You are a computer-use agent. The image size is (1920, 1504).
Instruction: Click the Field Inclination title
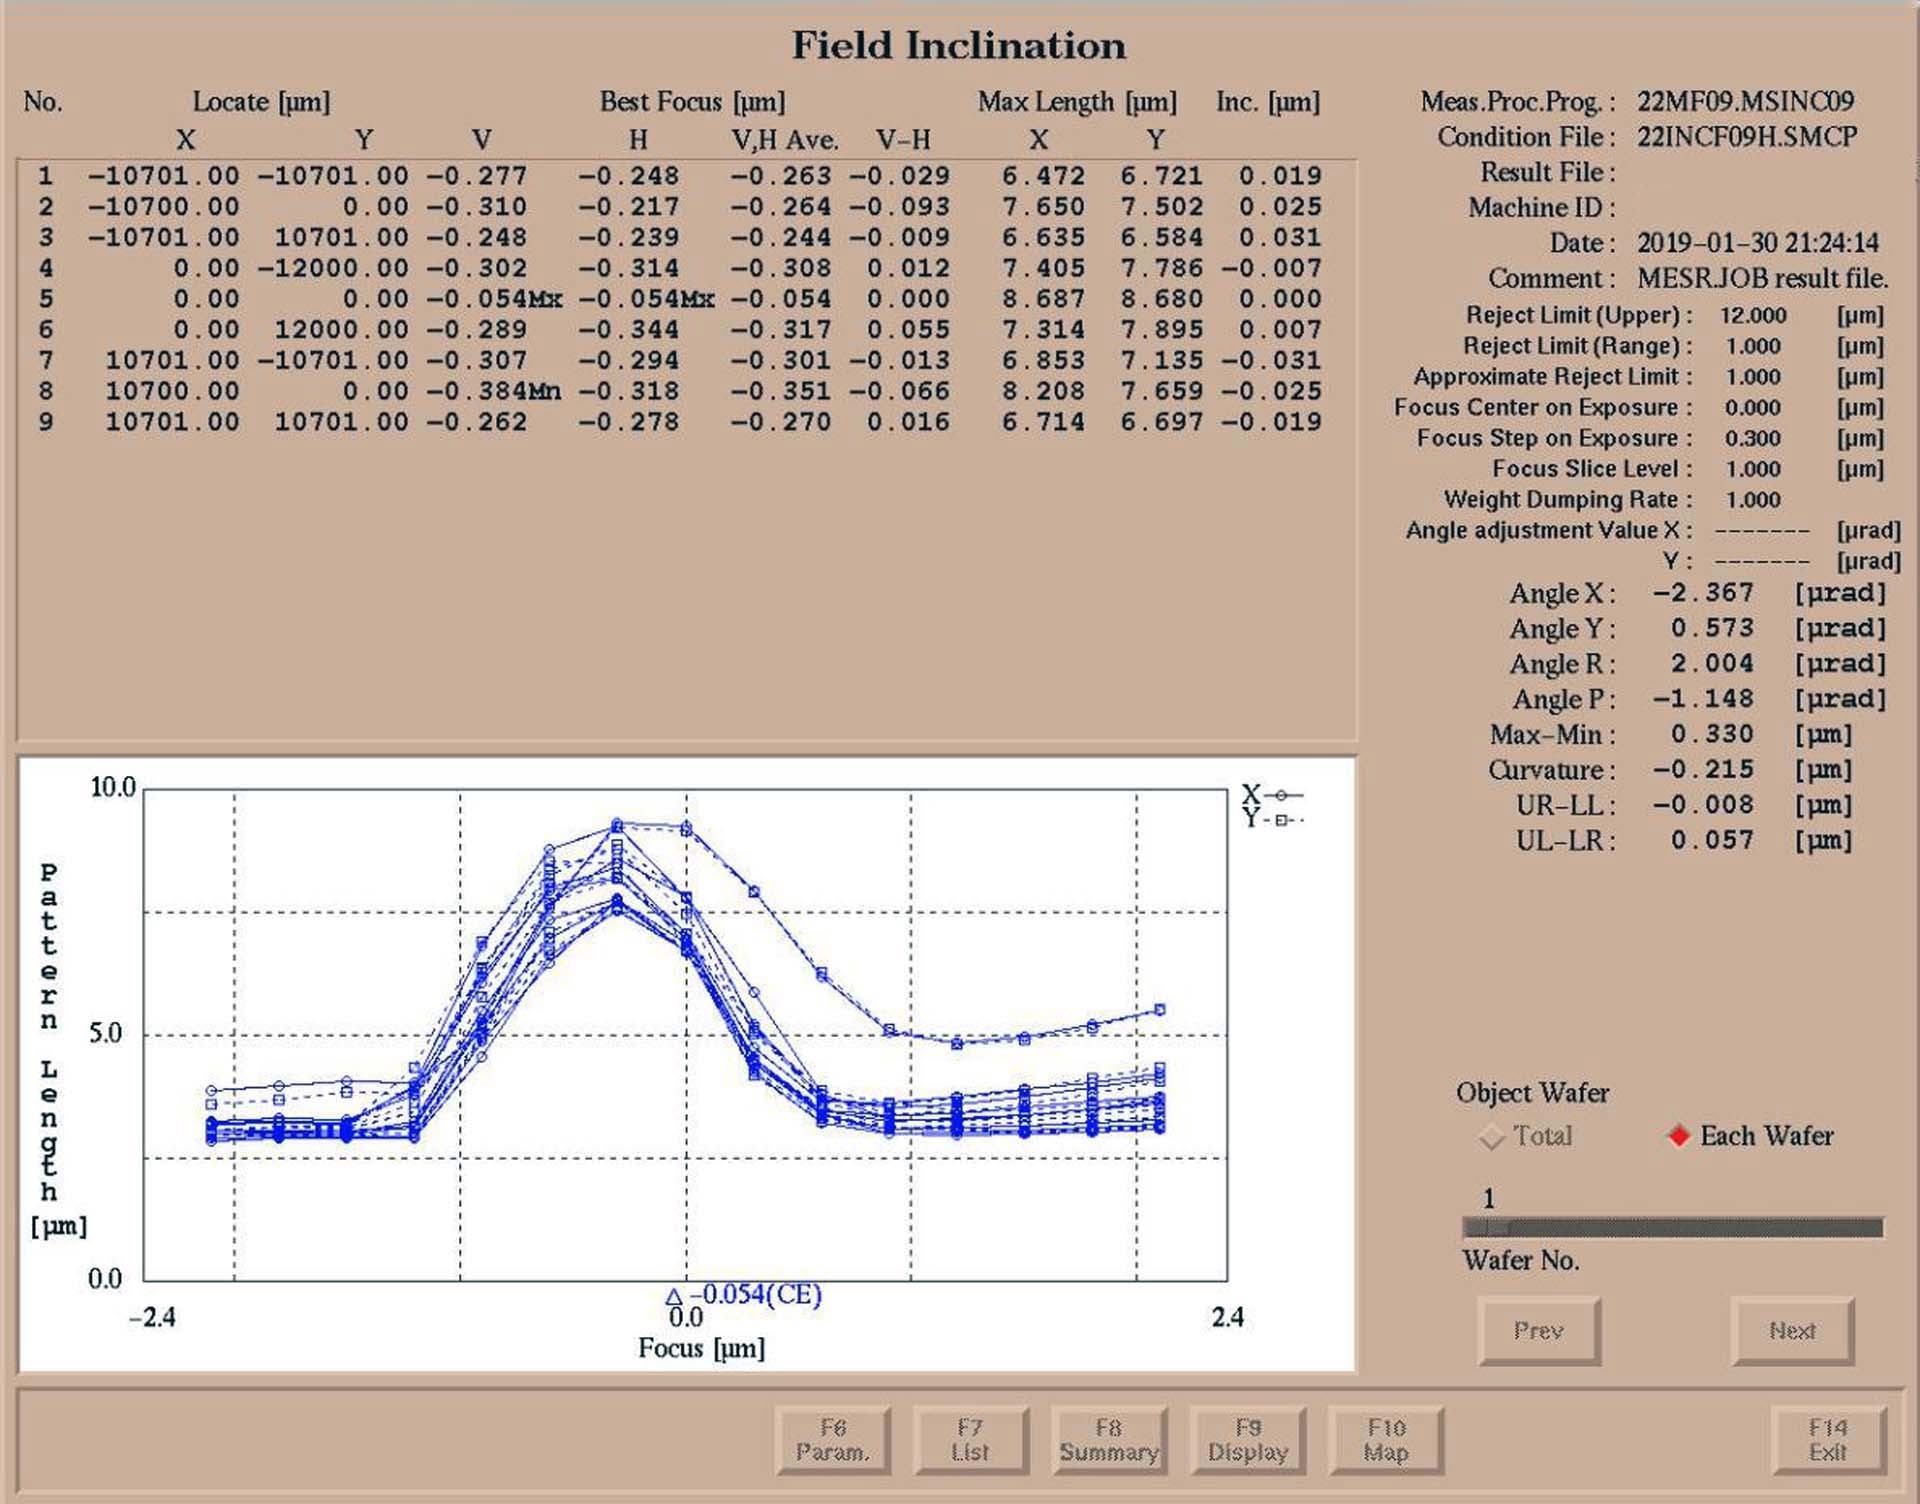[959, 46]
